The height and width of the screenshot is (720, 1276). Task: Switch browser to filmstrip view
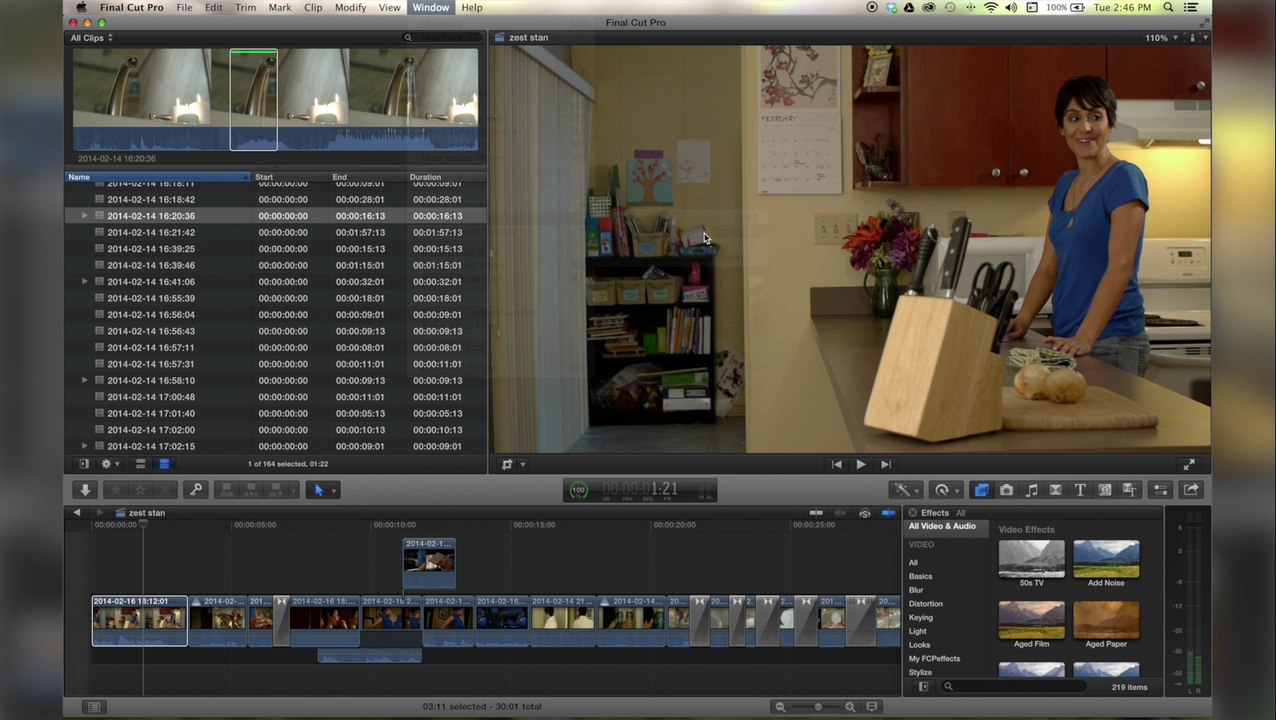coord(140,464)
